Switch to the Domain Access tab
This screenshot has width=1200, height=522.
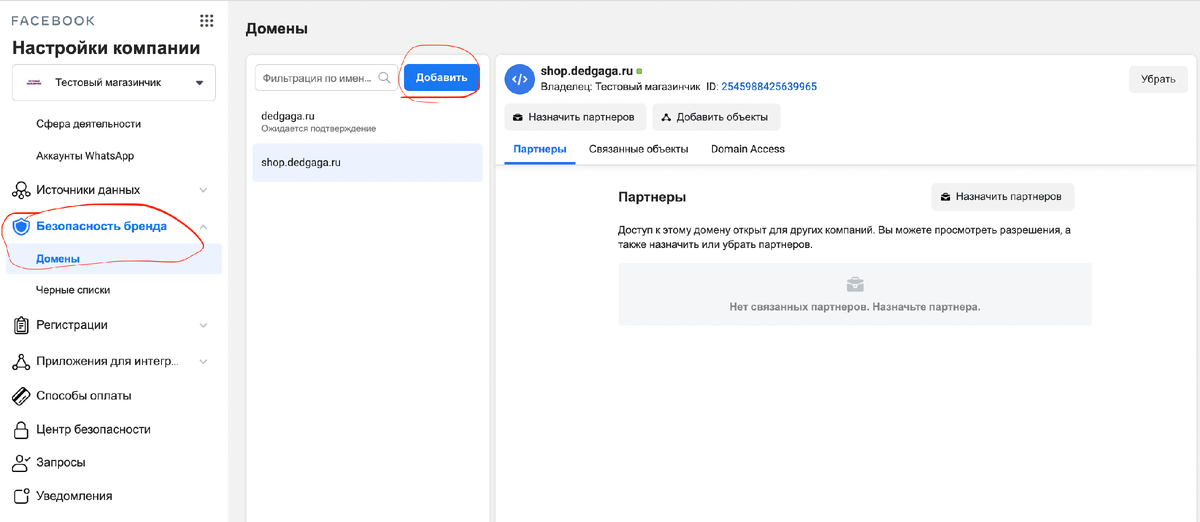click(748, 149)
